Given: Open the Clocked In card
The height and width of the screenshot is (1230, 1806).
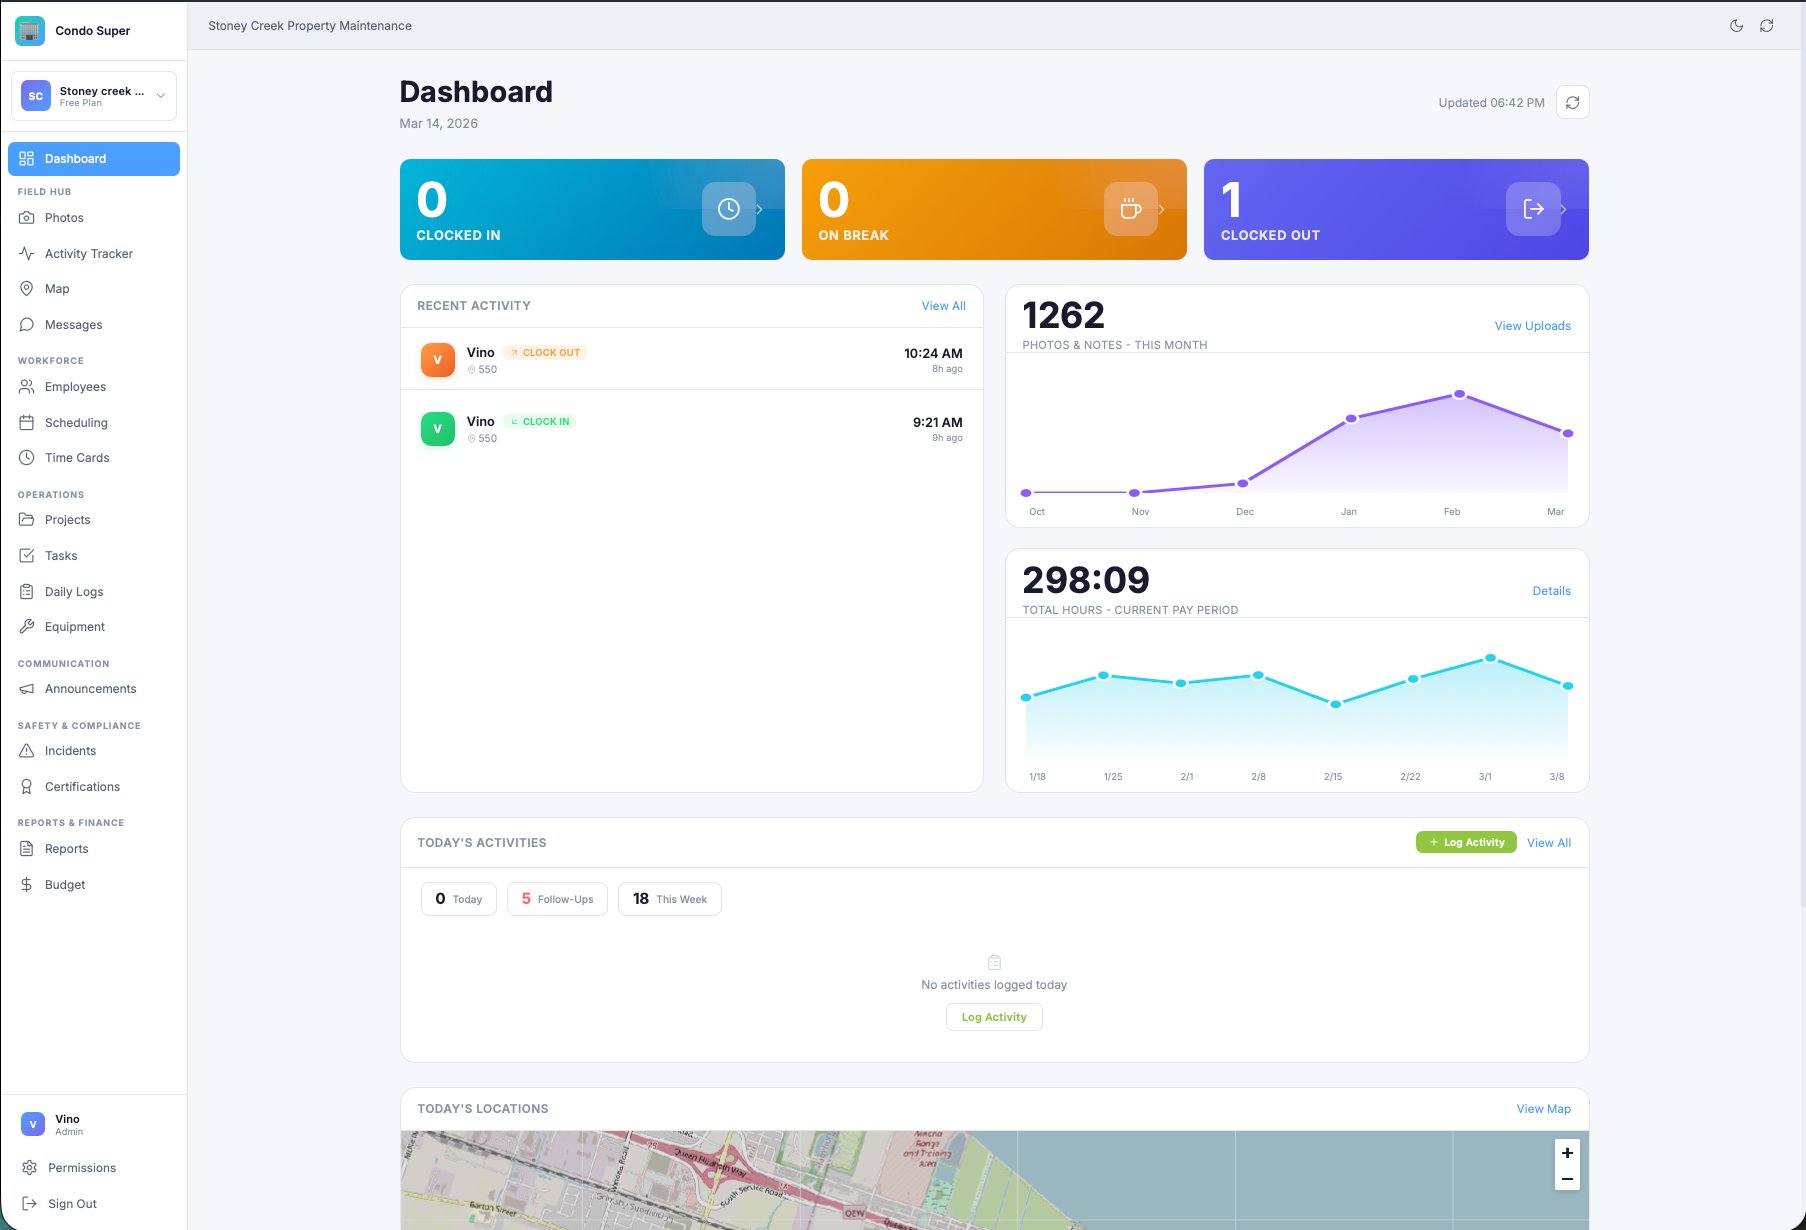Looking at the screenshot, I should pos(592,209).
